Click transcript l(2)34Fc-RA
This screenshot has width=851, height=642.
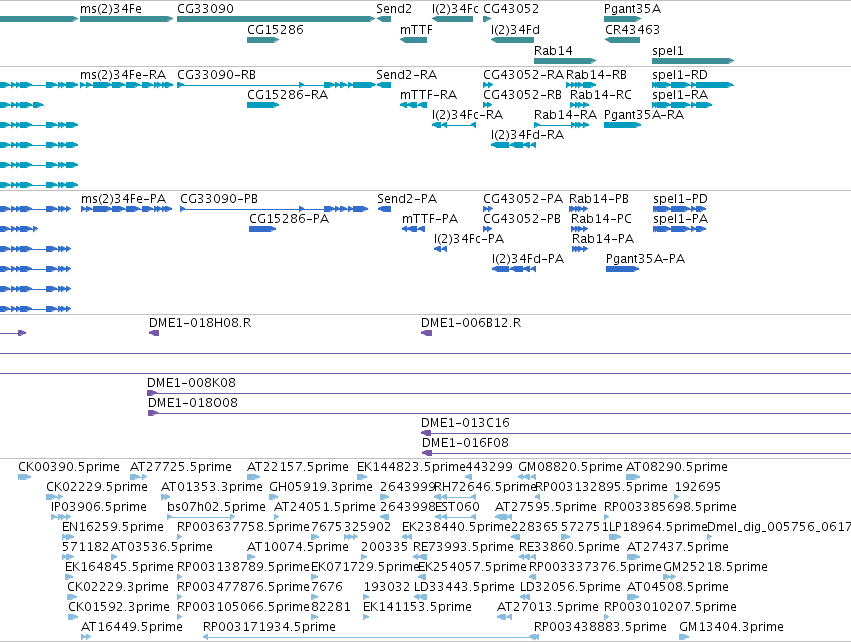[467, 115]
